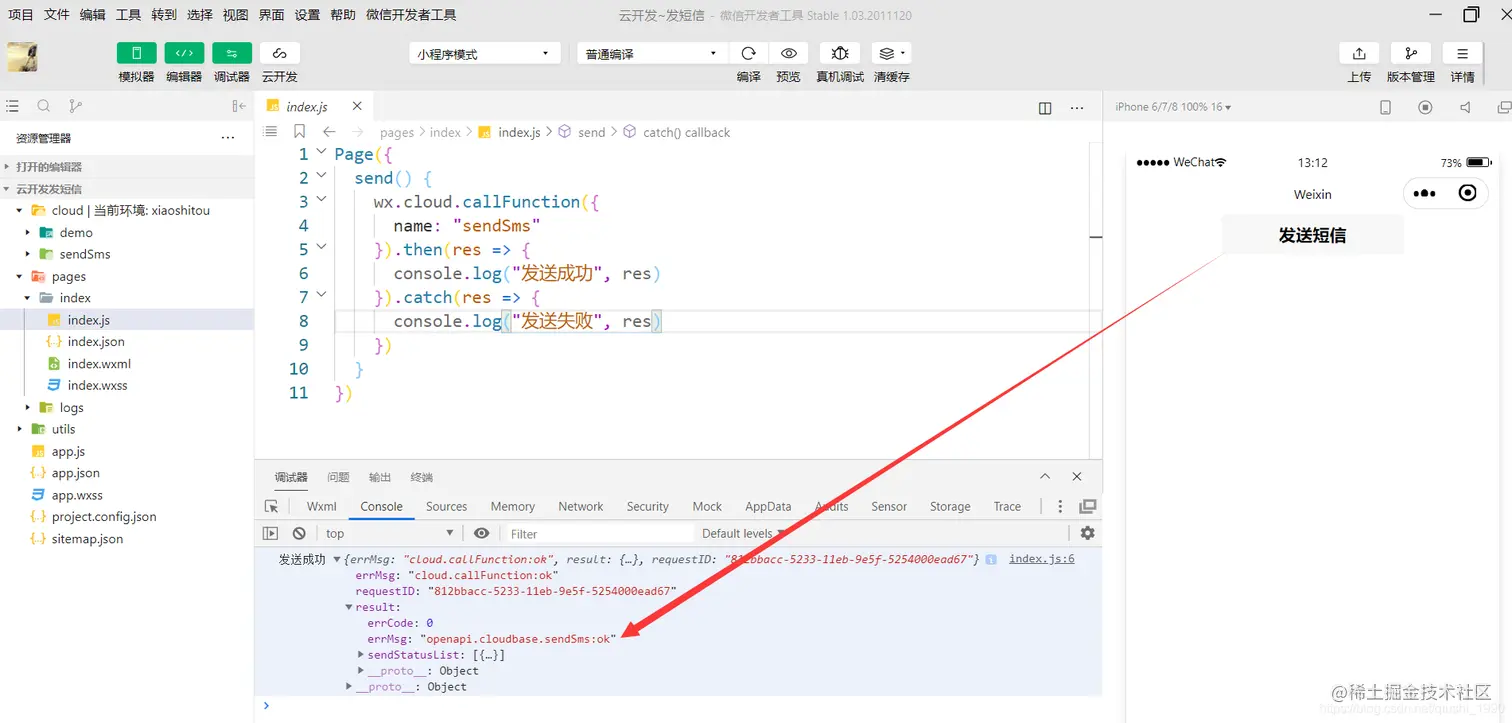Toggle the 模拟器 simulator button
Viewport: 1512px width, 723px height.
click(x=136, y=54)
